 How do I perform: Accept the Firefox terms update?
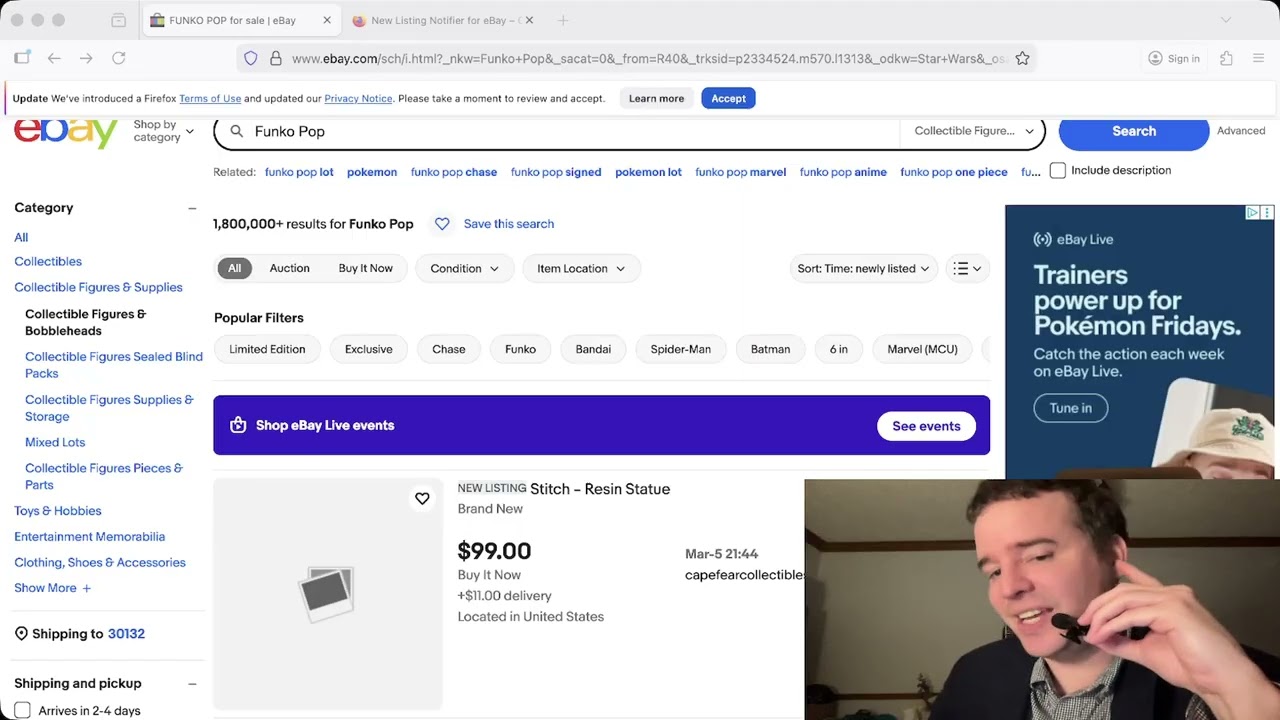728,98
